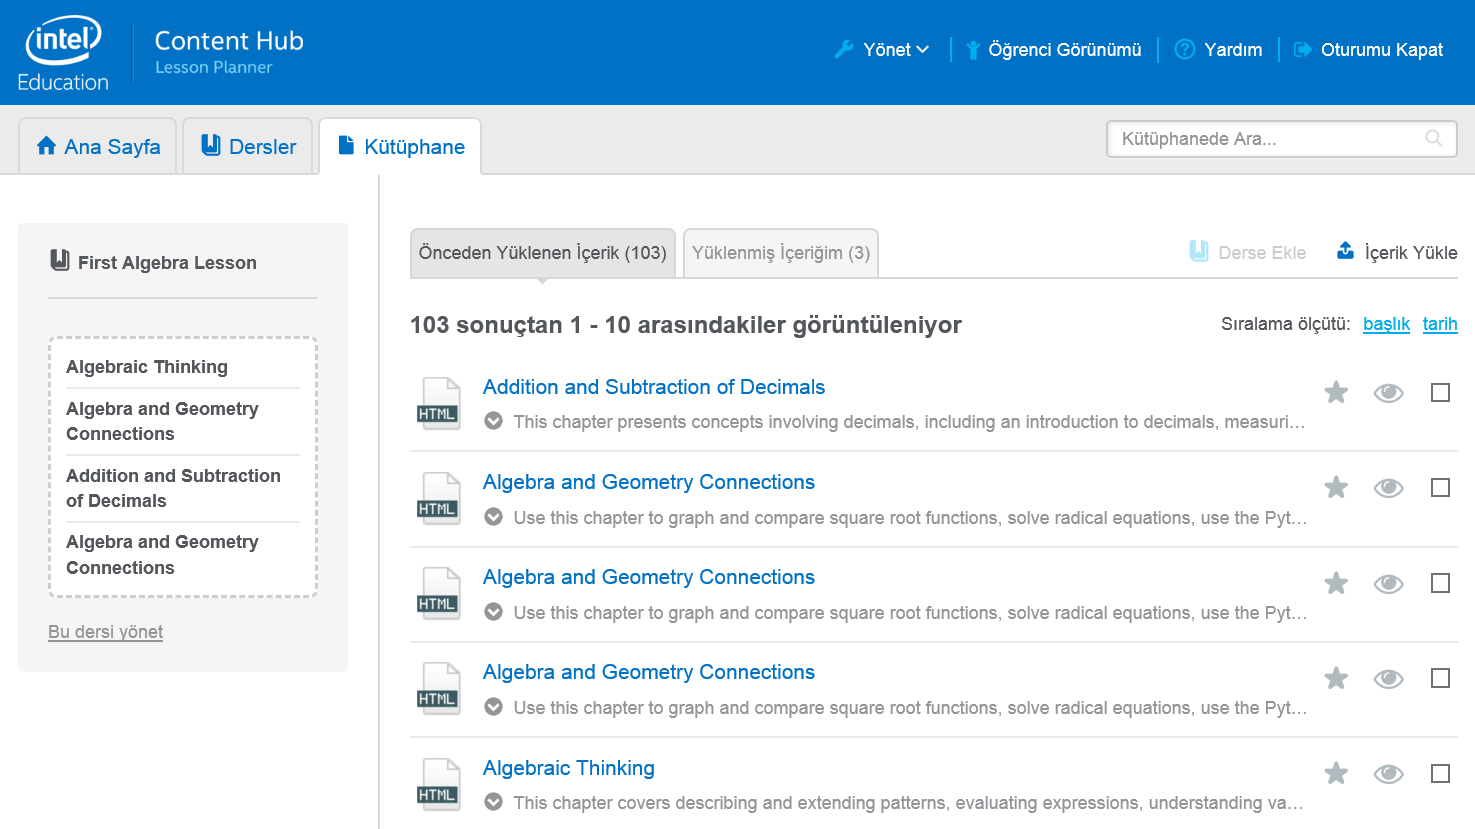Click HTML file icon for Algebraic Thinking result
The width and height of the screenshot is (1475, 829).
click(438, 784)
